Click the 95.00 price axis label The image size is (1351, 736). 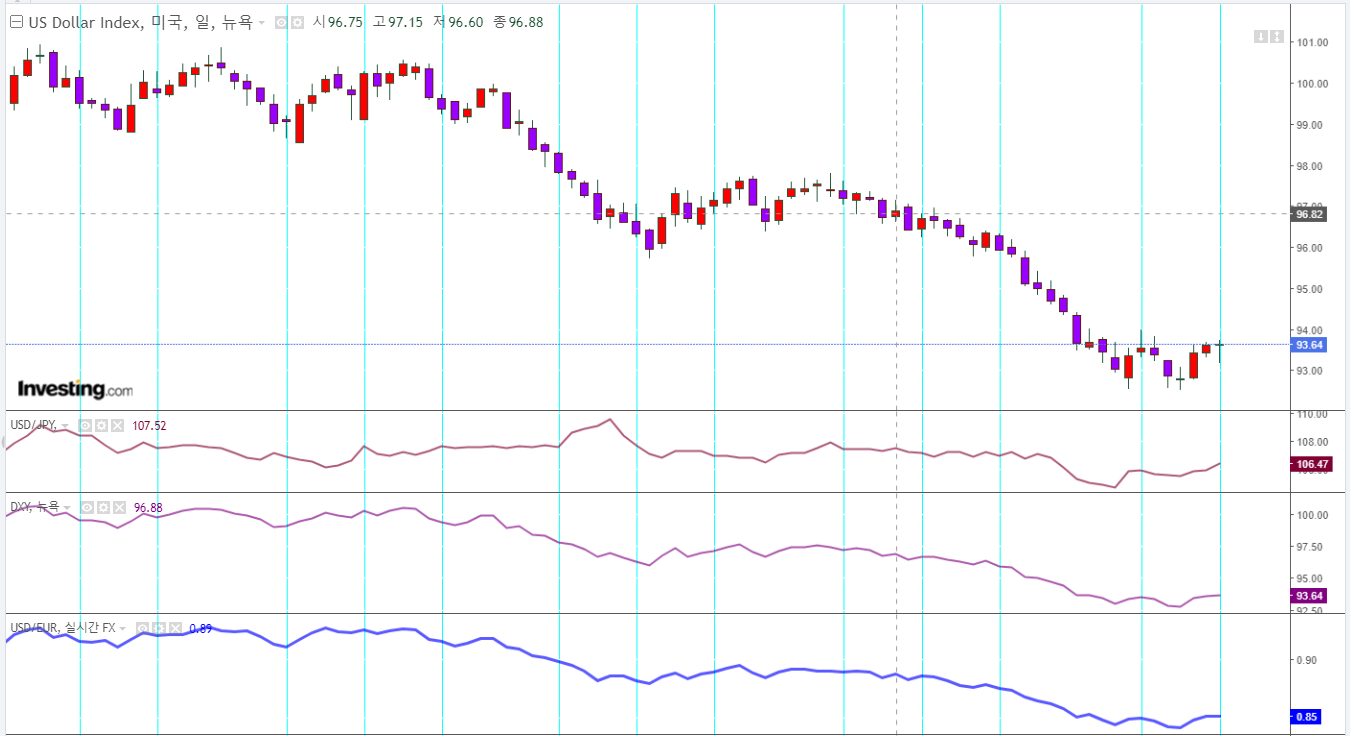[x=1310, y=289]
